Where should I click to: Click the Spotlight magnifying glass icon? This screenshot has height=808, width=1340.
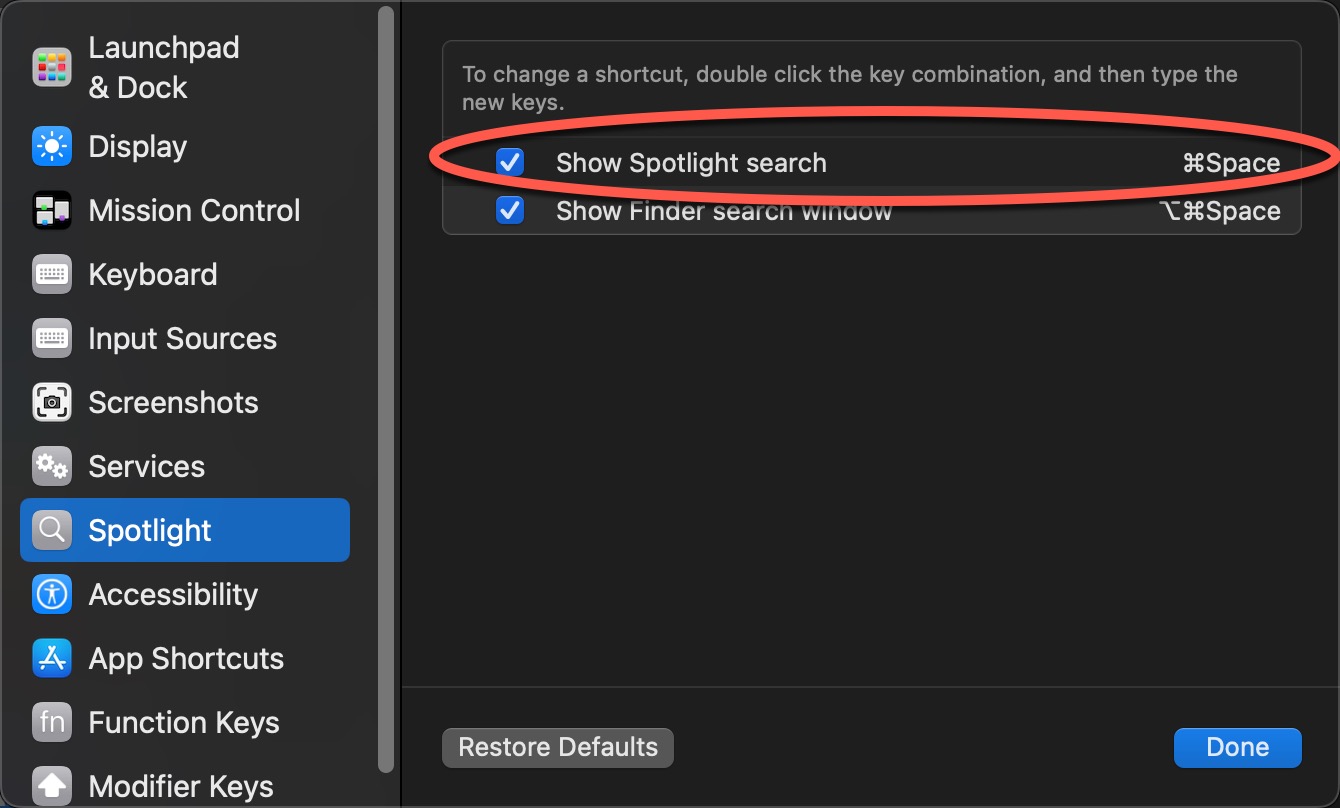pos(50,530)
